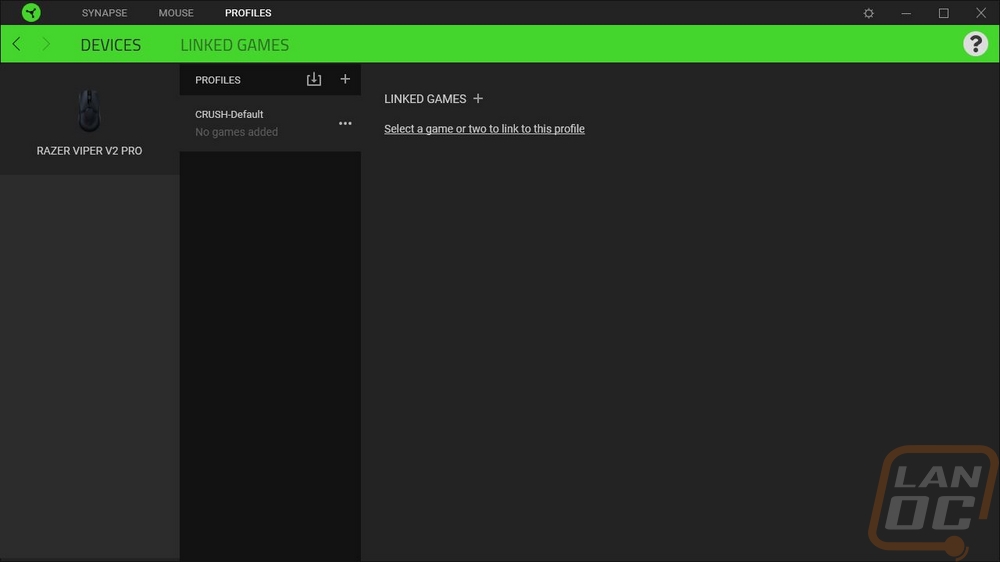
Task: Click the 'Select a game or two' link
Action: 484,129
